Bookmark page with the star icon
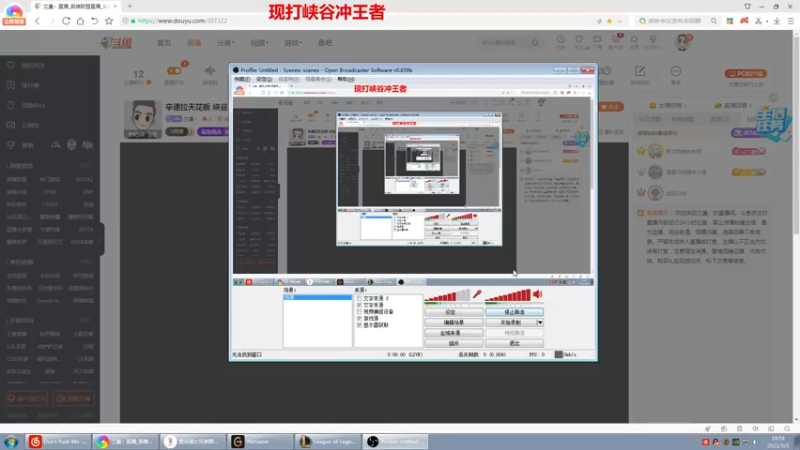This screenshot has width=800, height=450. 109,21
